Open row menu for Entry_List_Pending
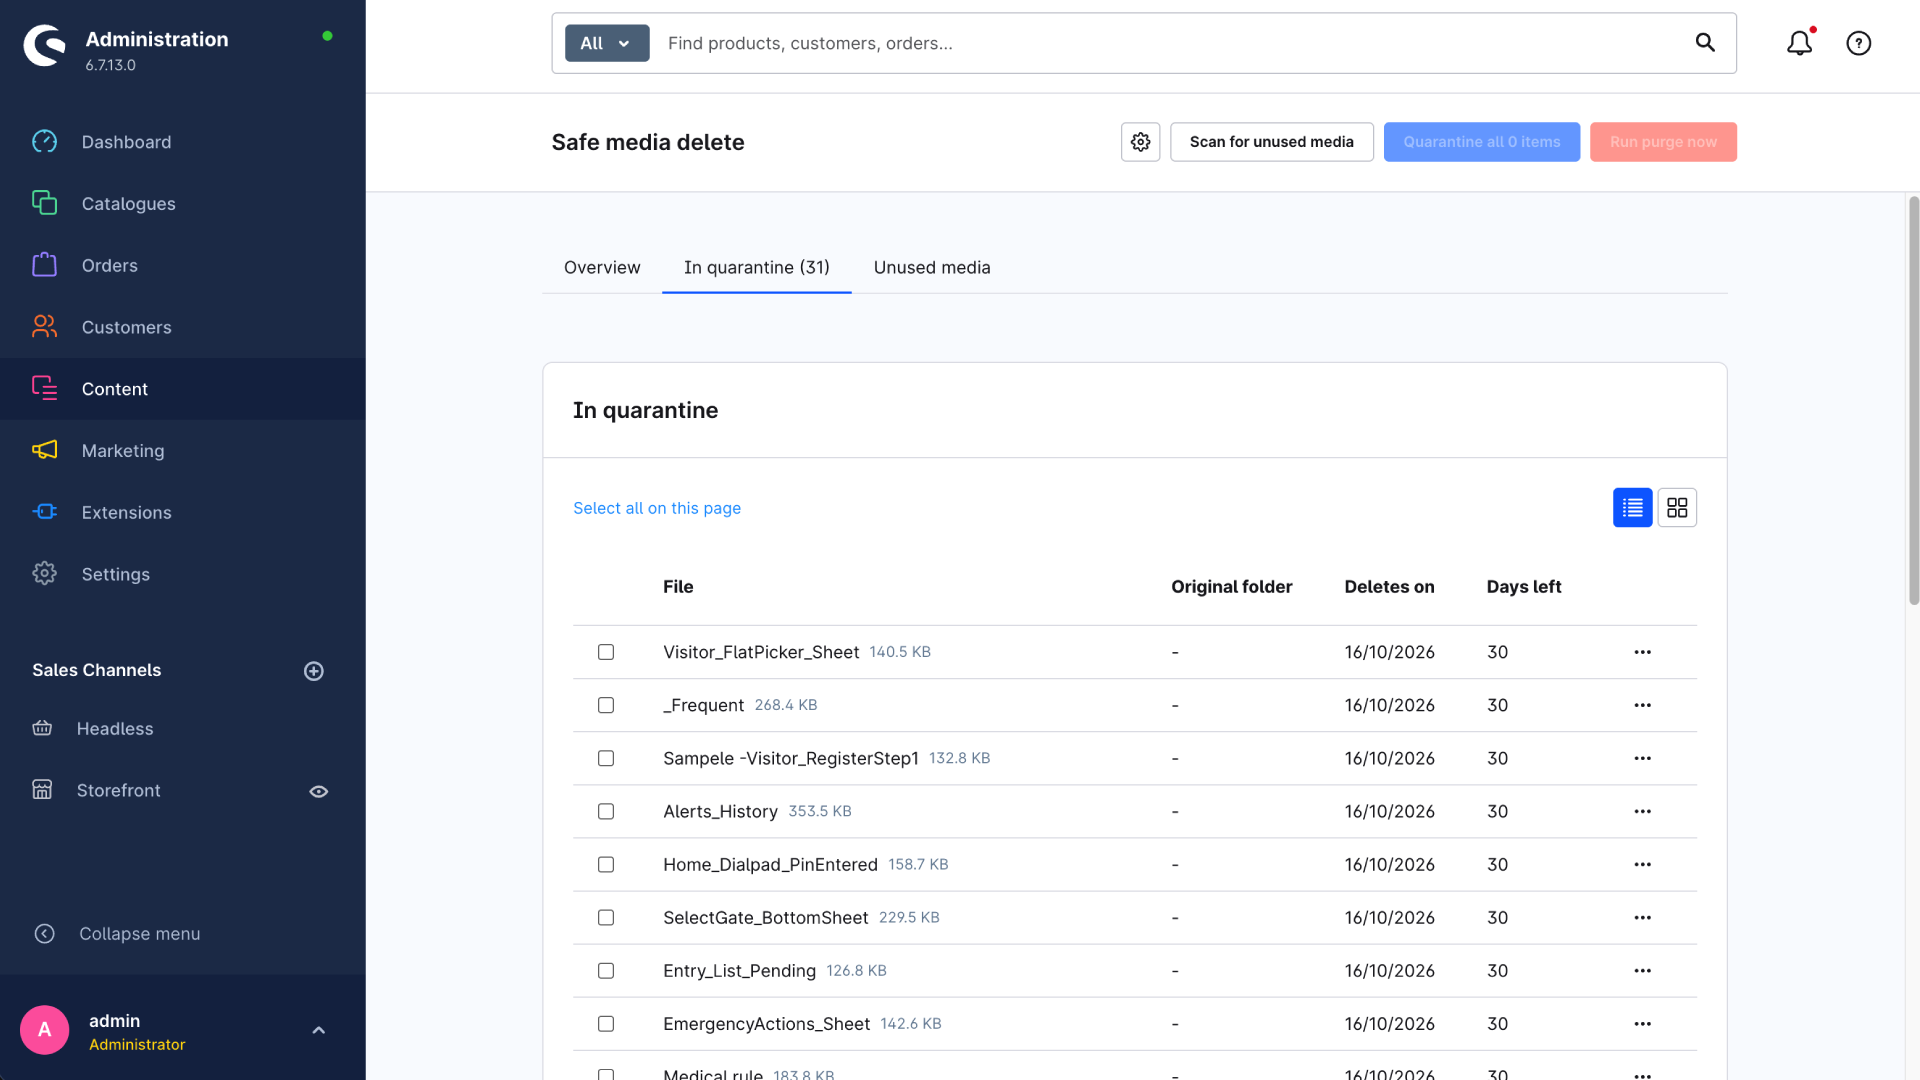Screen dimensions: 1920x1080 [x=1642, y=971]
